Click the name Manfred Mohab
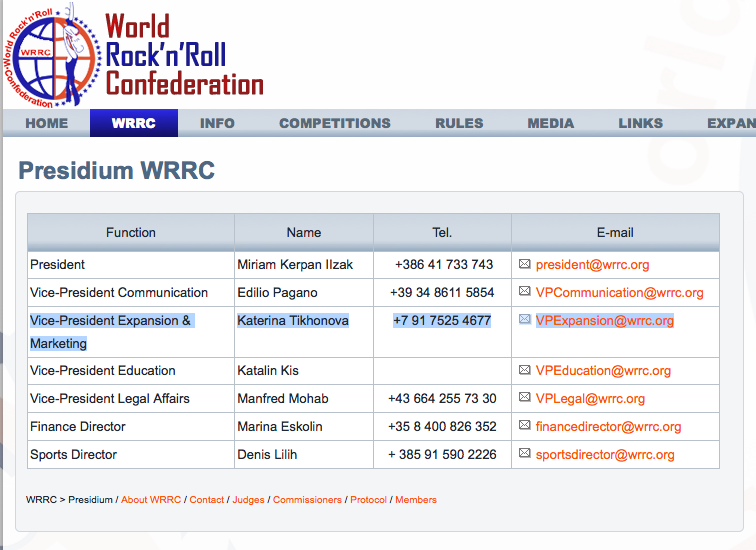 [x=283, y=399]
